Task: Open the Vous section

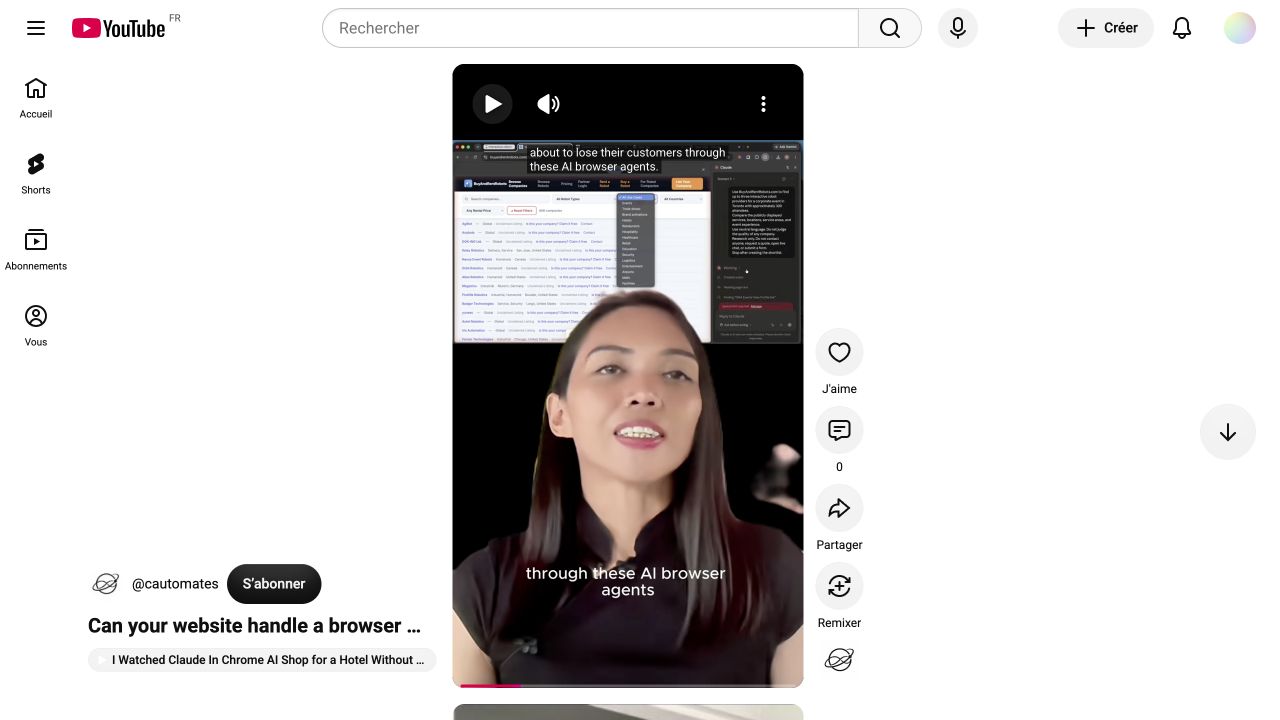Action: tap(36, 326)
